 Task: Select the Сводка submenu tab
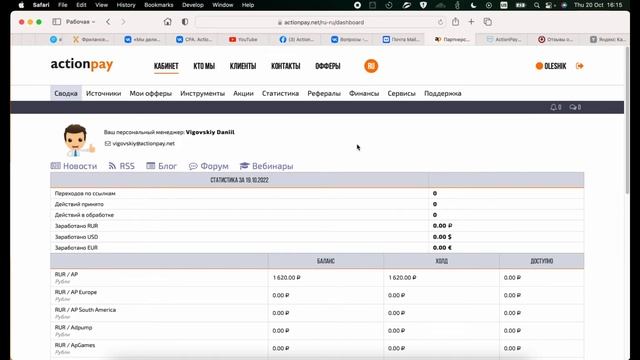[66, 93]
